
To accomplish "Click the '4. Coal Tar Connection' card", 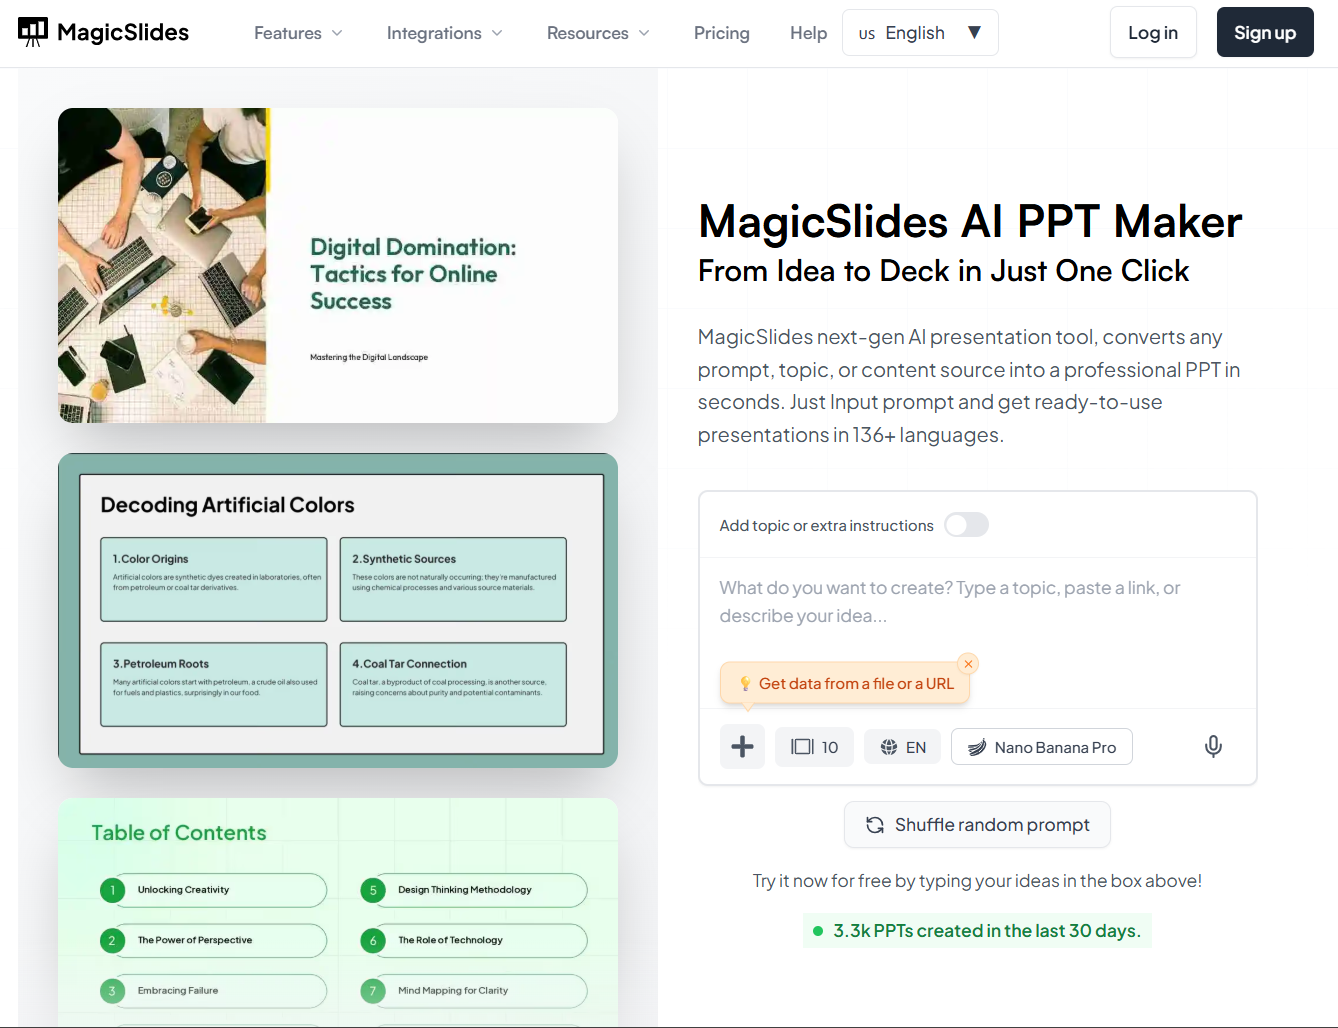I will pos(453,684).
